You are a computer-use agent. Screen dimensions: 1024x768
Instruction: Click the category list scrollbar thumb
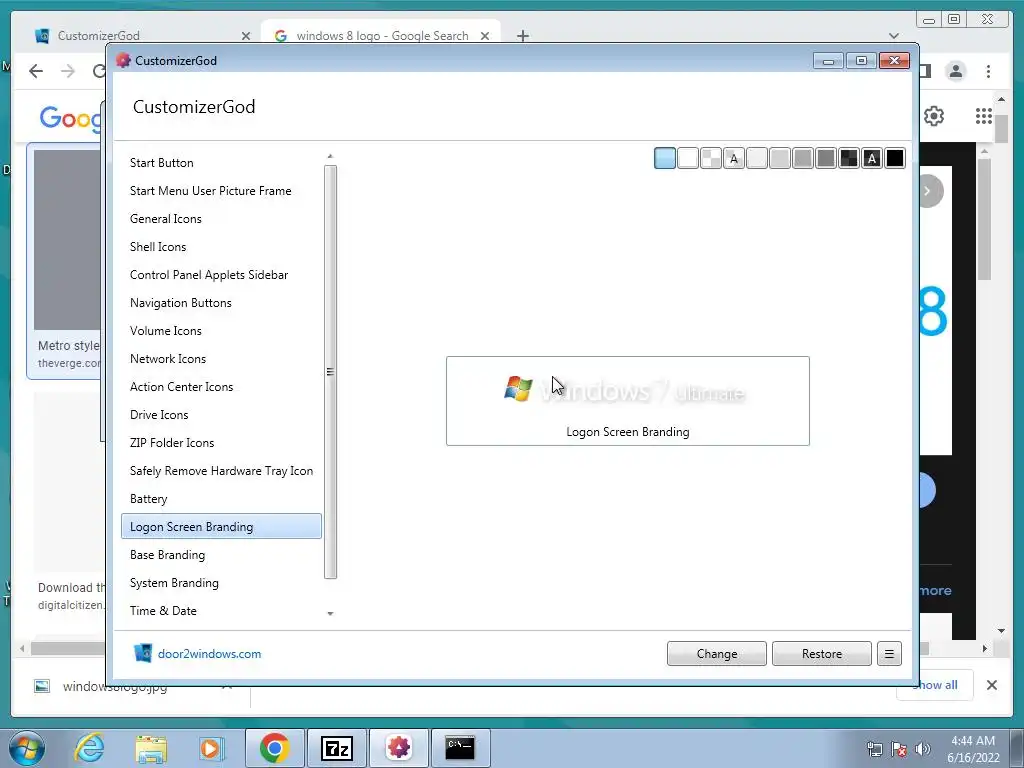point(330,372)
